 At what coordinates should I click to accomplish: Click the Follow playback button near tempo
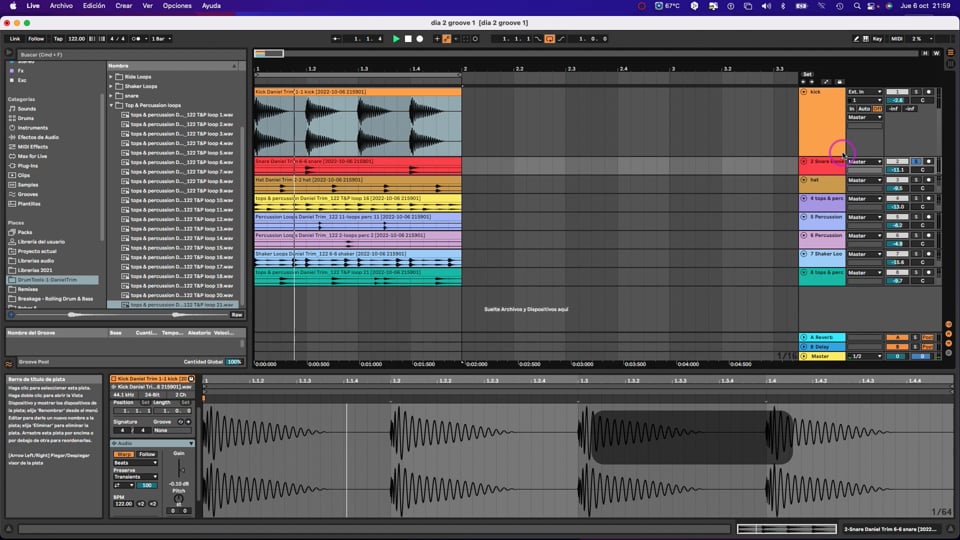[36, 39]
